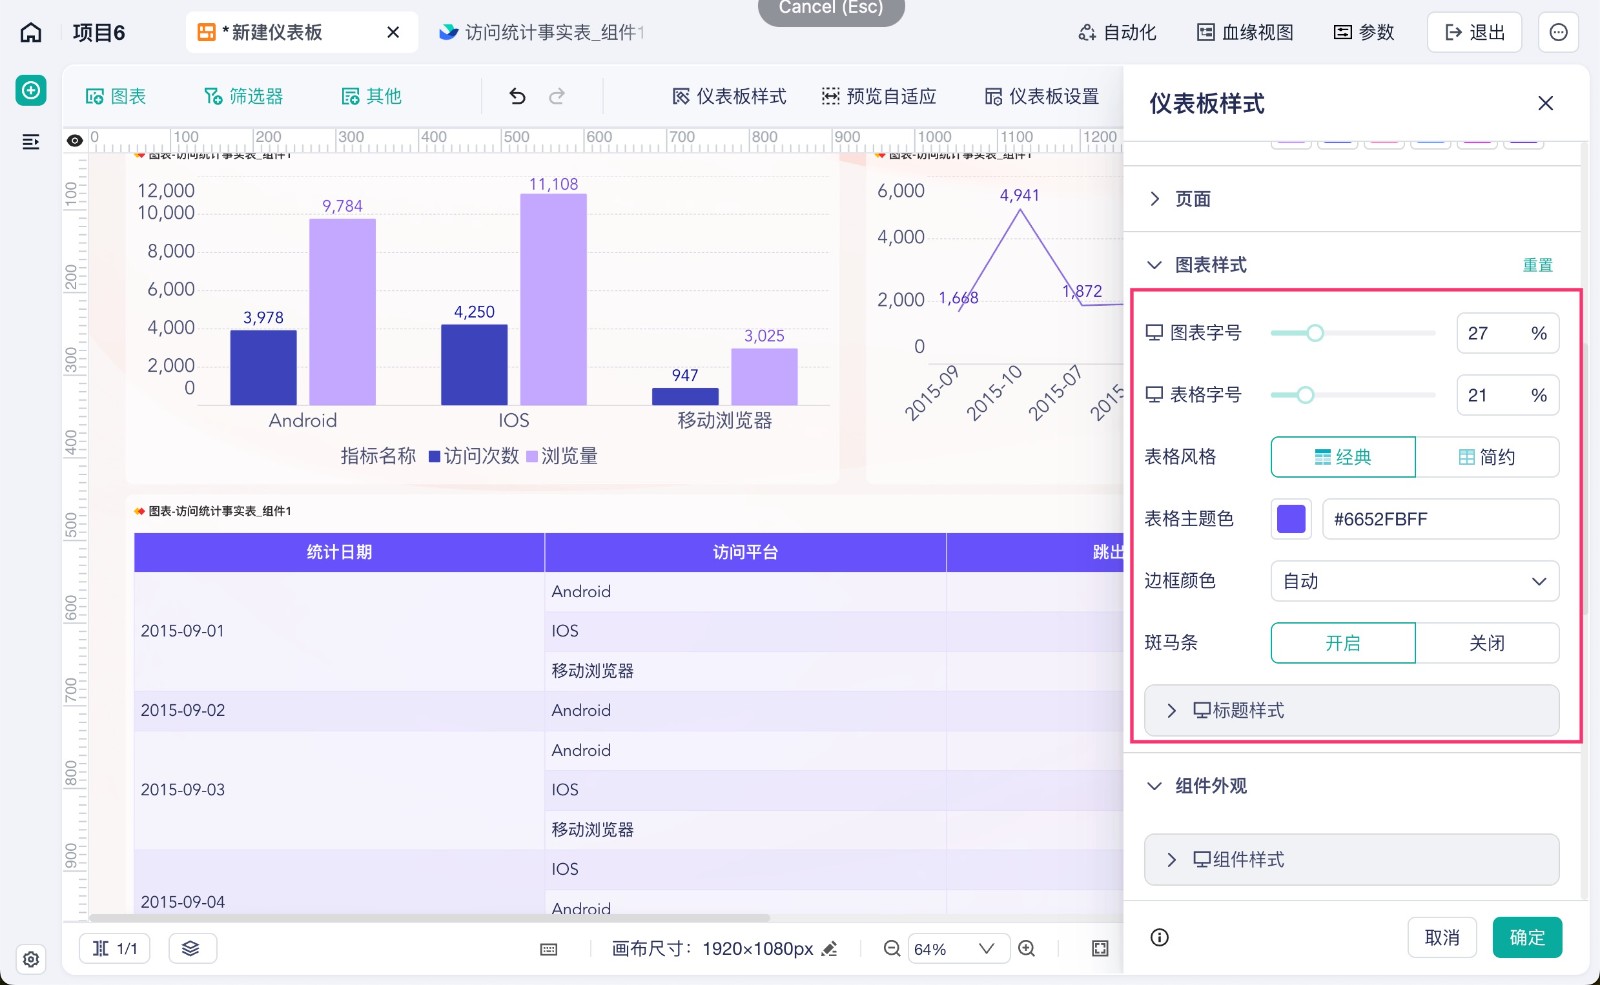1600x985 pixels.
Task: Open 仪表板设置 in the toolbar
Action: (1042, 96)
